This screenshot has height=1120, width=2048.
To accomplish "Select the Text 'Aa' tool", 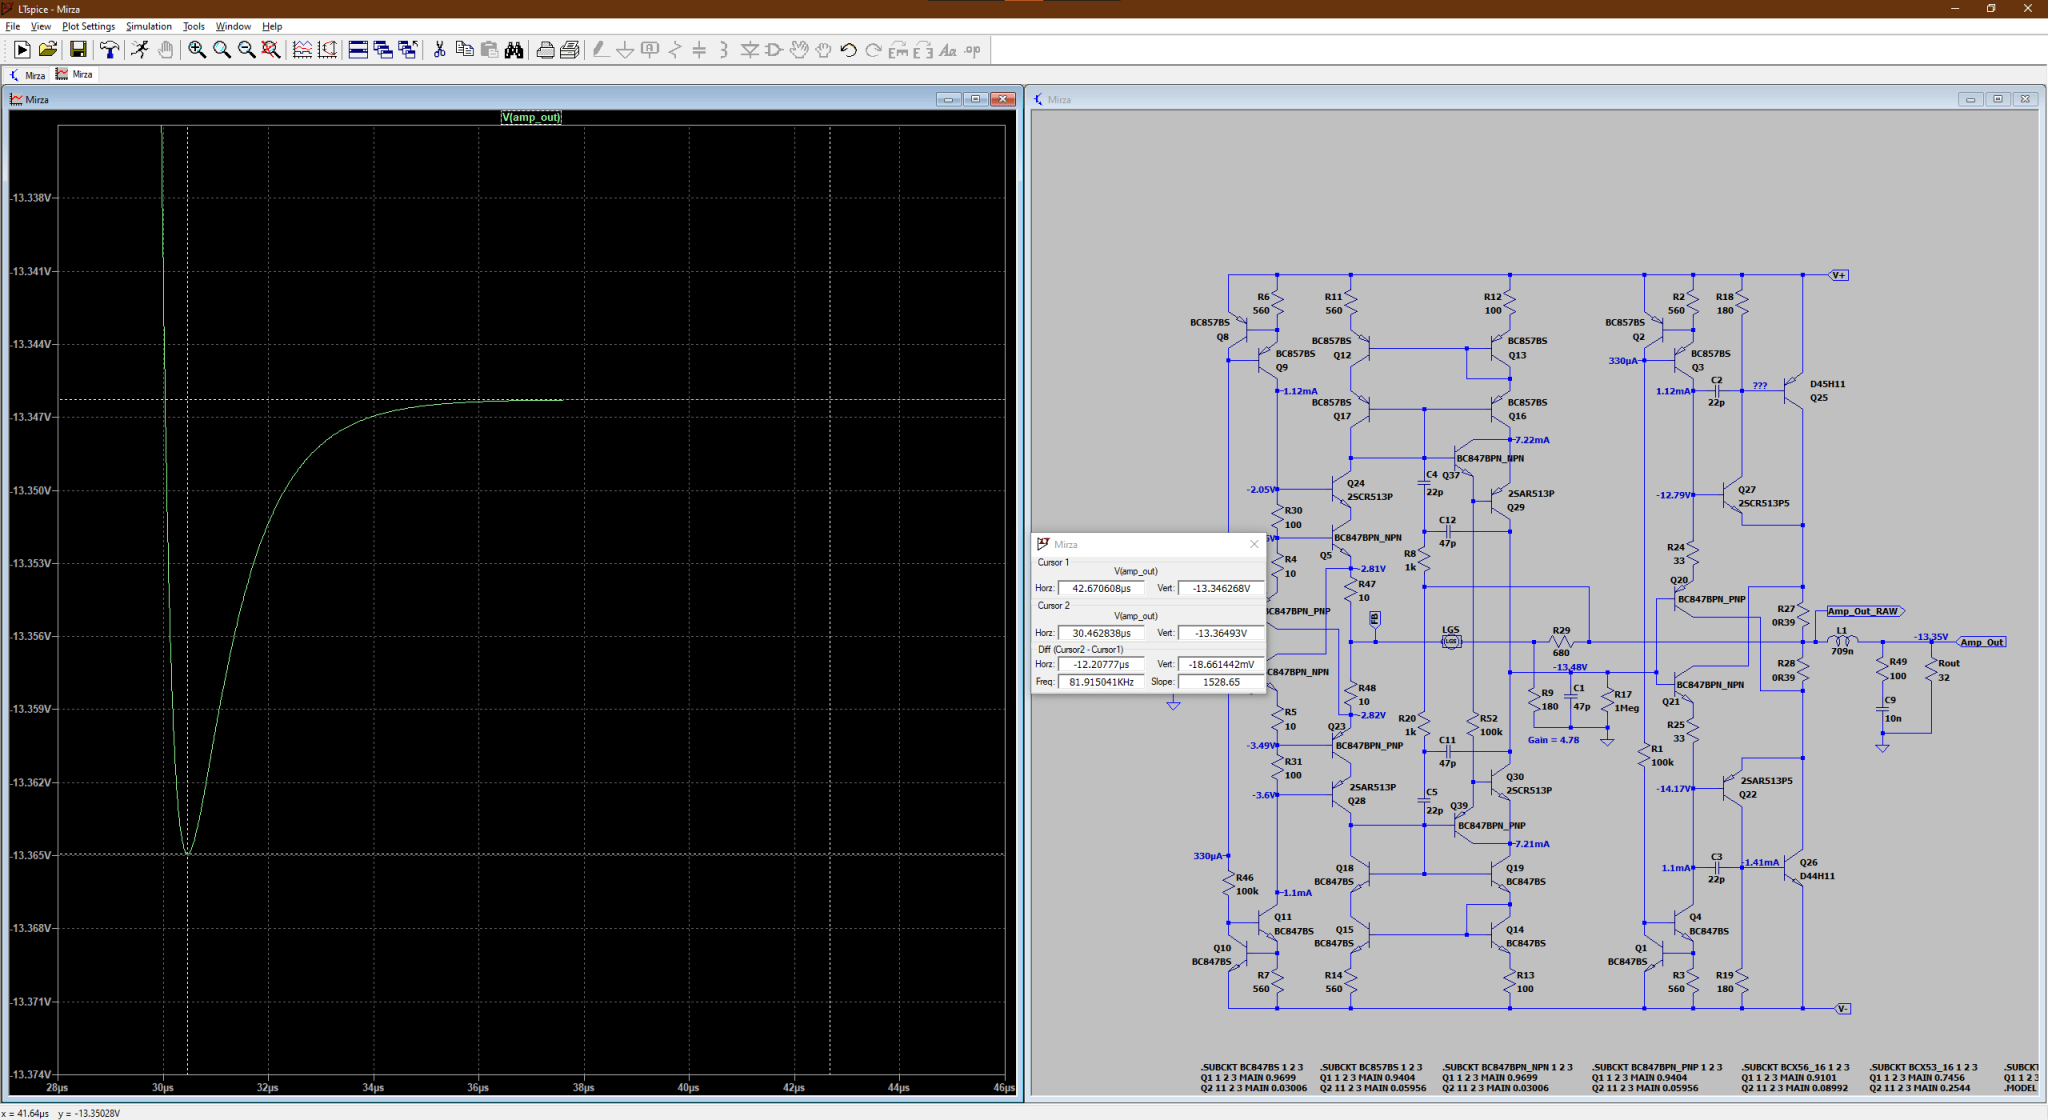I will pyautogui.click(x=947, y=50).
